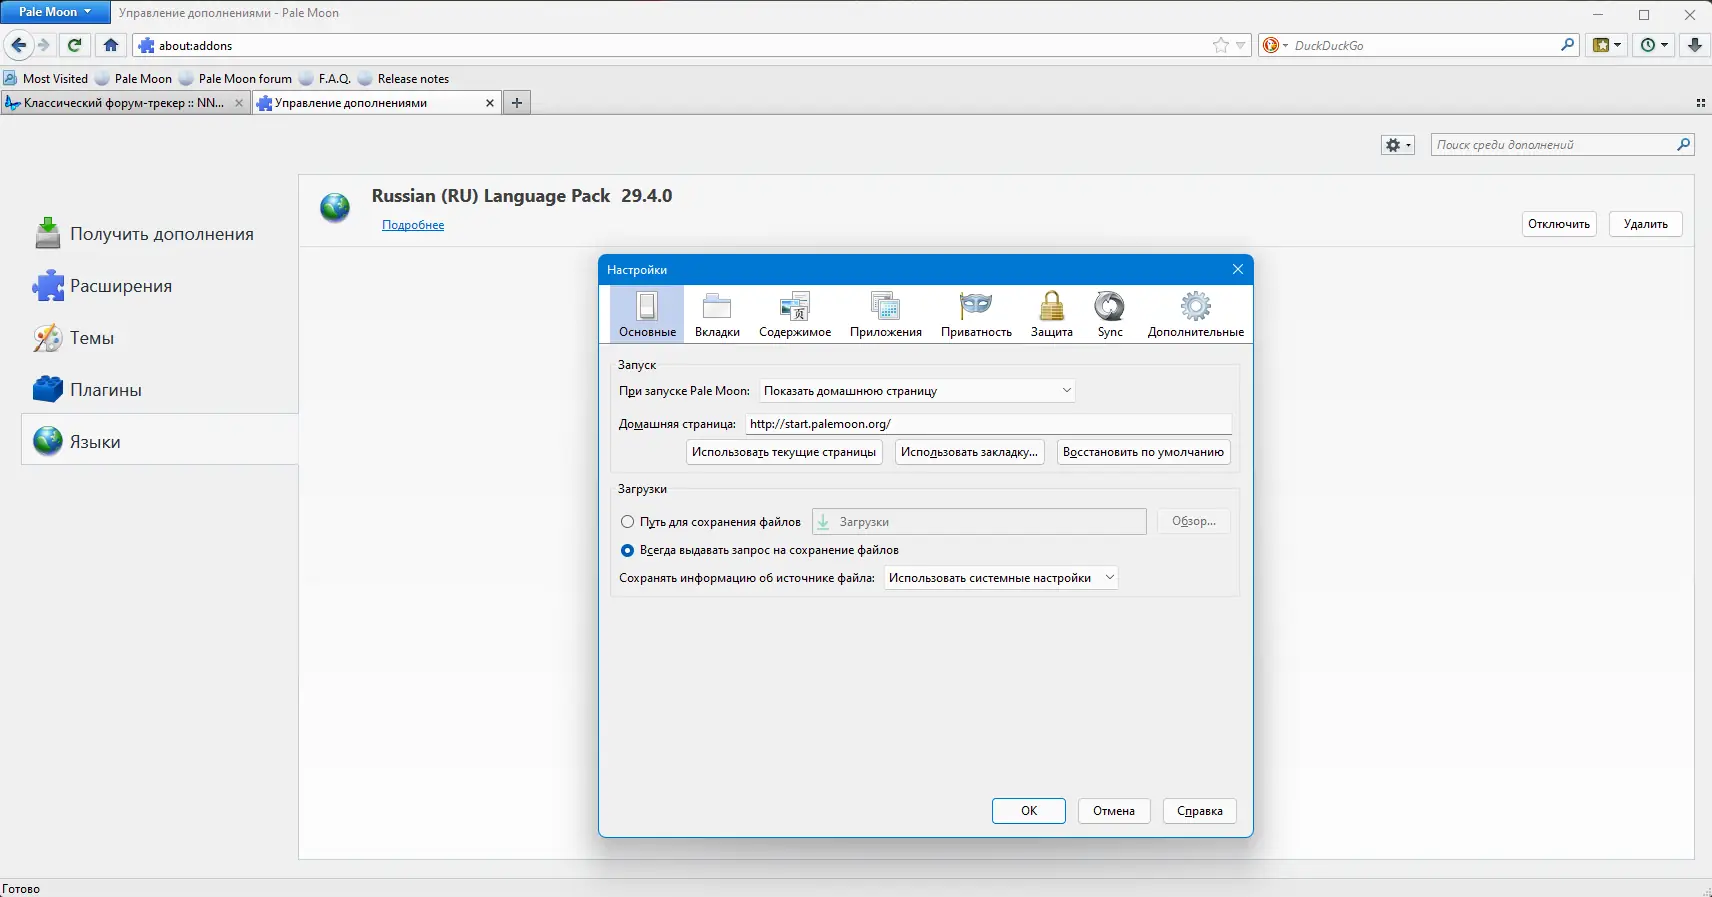Viewport: 1712px width, 897px height.
Task: Select the Расширения category
Action: pos(159,286)
